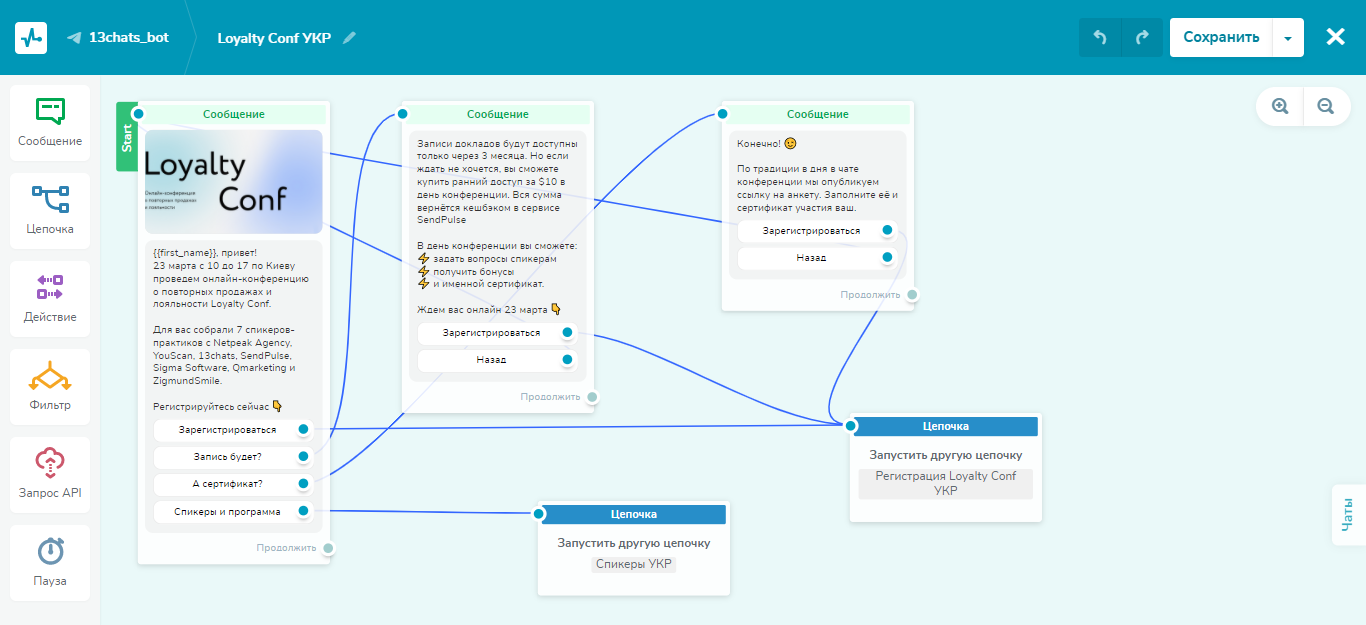Click the Спикеры УКР flow name
The image size is (1366, 625).
[x=634, y=564]
